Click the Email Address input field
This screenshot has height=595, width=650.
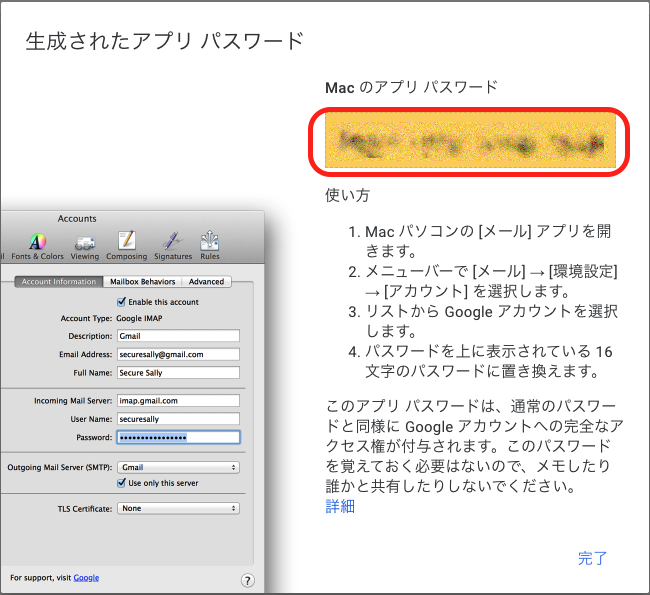178,355
